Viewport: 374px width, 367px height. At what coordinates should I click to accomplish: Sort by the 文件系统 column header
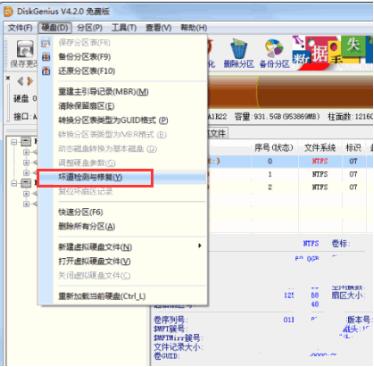(x=320, y=147)
